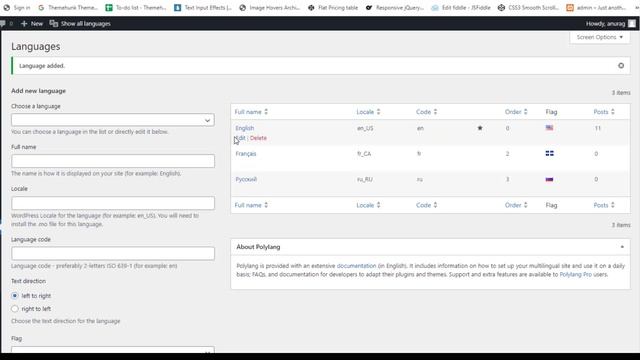Sort by Posts in table footer
The image size is (640, 360).
click(x=604, y=205)
